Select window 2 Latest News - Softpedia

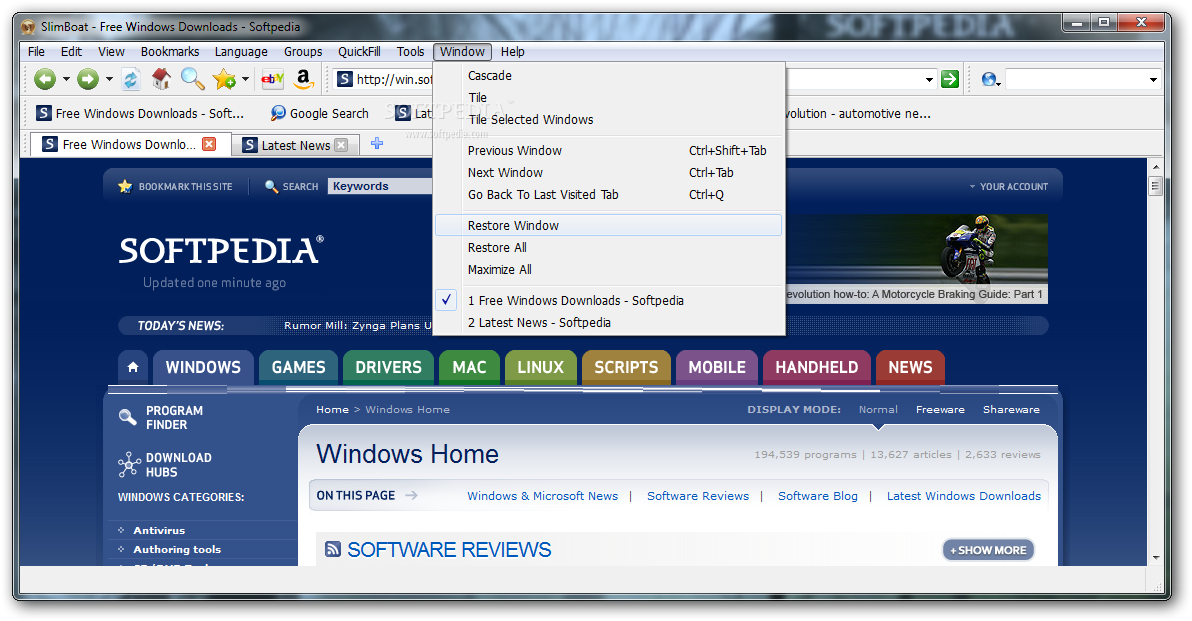point(609,322)
